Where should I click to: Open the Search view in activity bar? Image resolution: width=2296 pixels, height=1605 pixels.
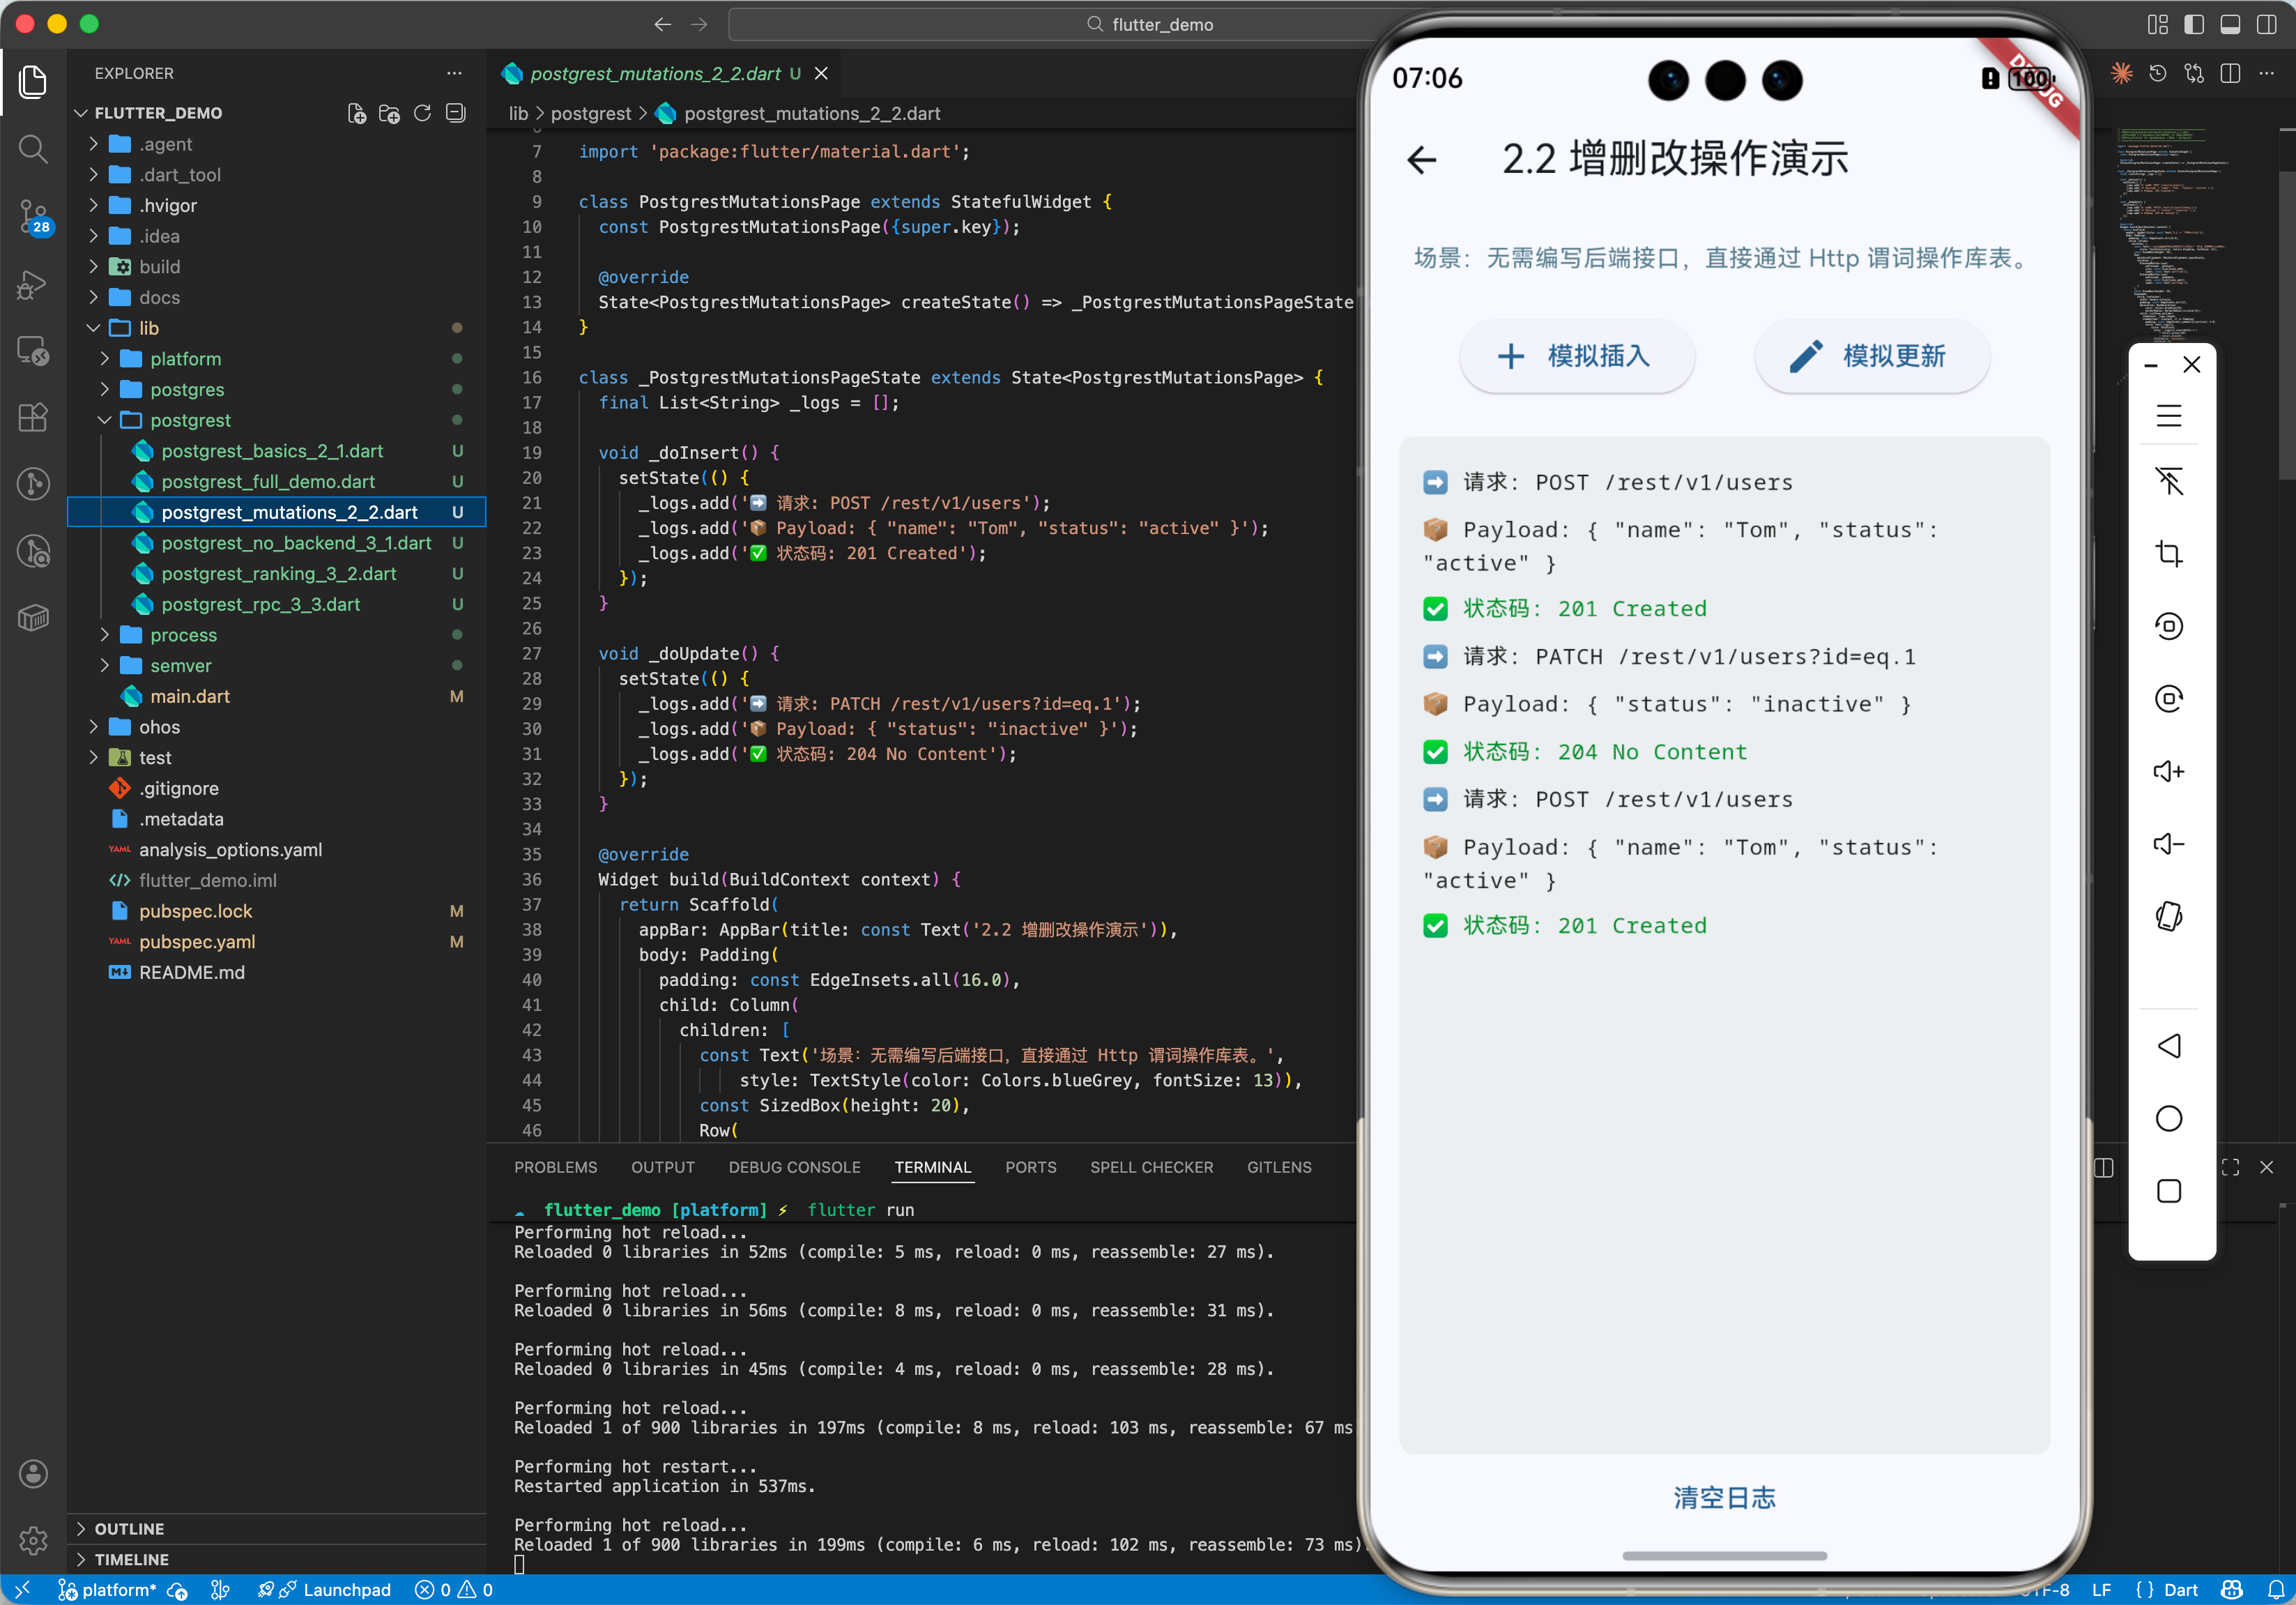click(x=33, y=149)
